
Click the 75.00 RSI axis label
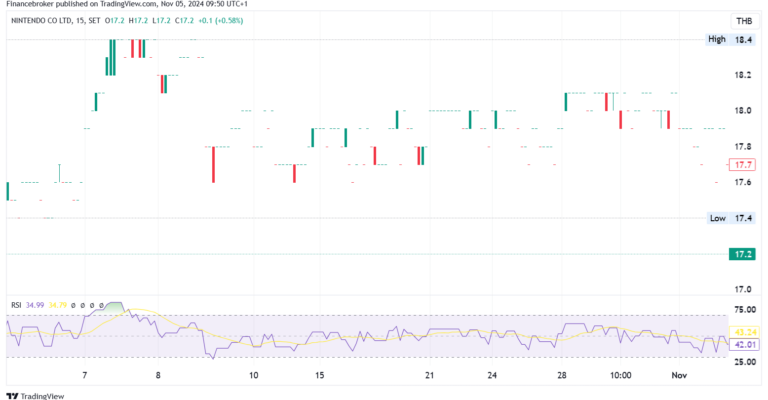point(745,309)
